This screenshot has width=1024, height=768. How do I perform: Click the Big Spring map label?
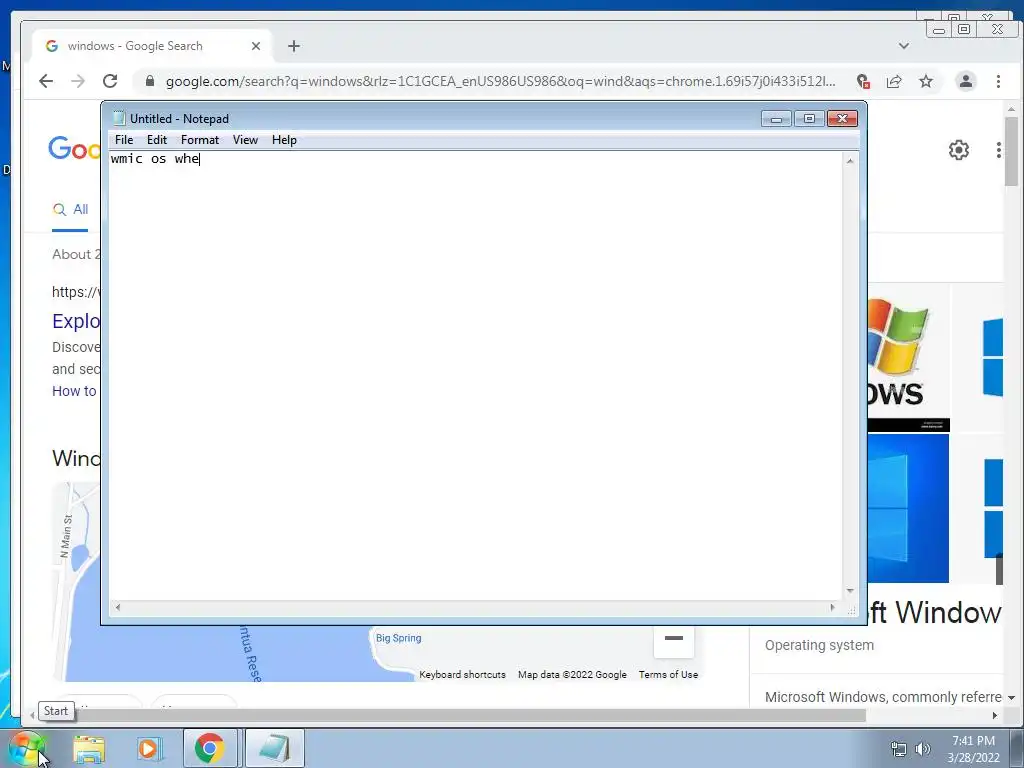[398, 638]
